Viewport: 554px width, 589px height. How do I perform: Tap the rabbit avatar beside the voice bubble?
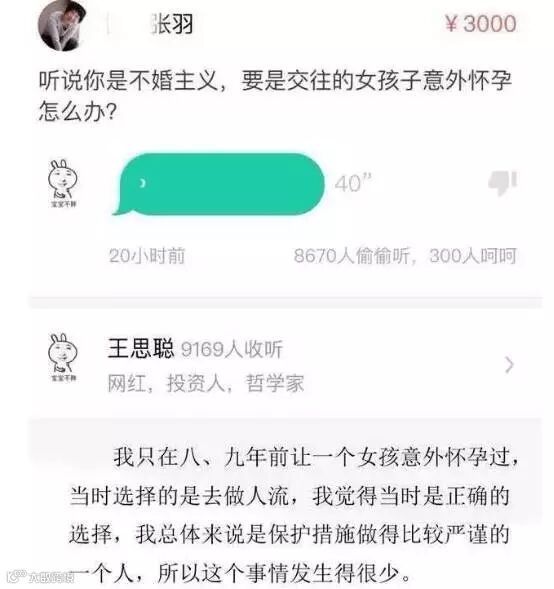point(63,184)
